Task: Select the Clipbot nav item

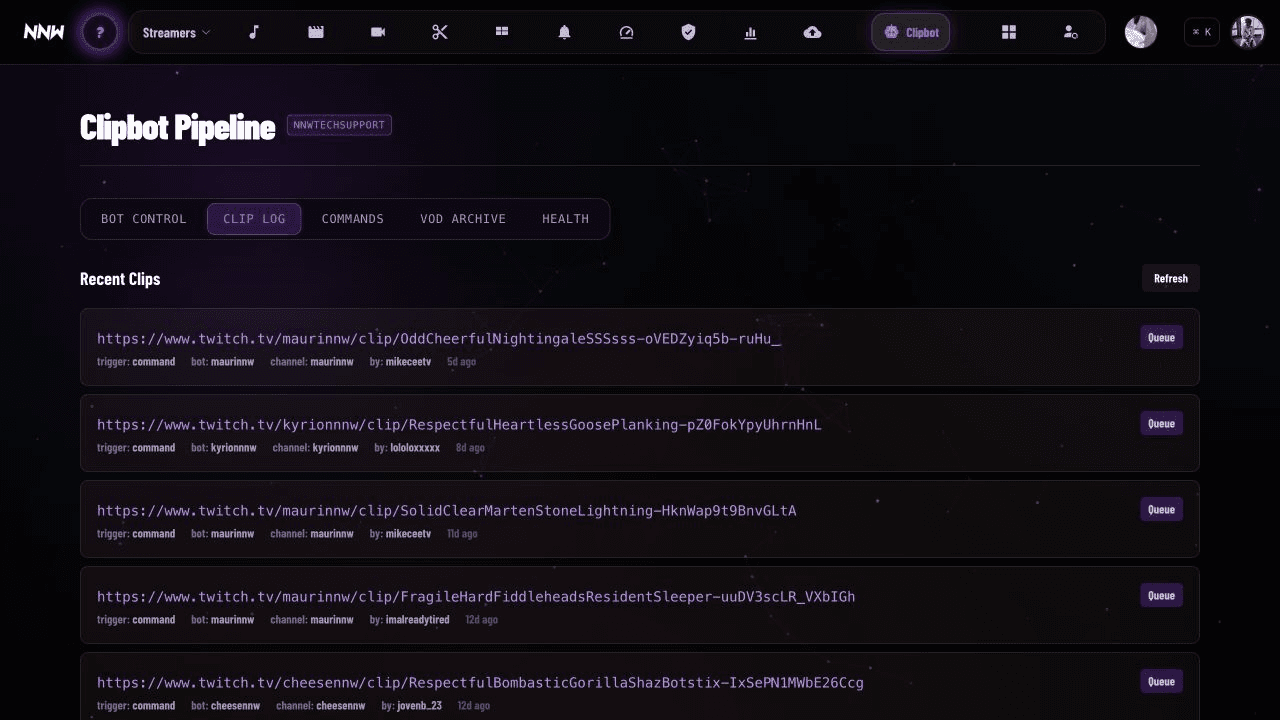Action: click(x=911, y=33)
